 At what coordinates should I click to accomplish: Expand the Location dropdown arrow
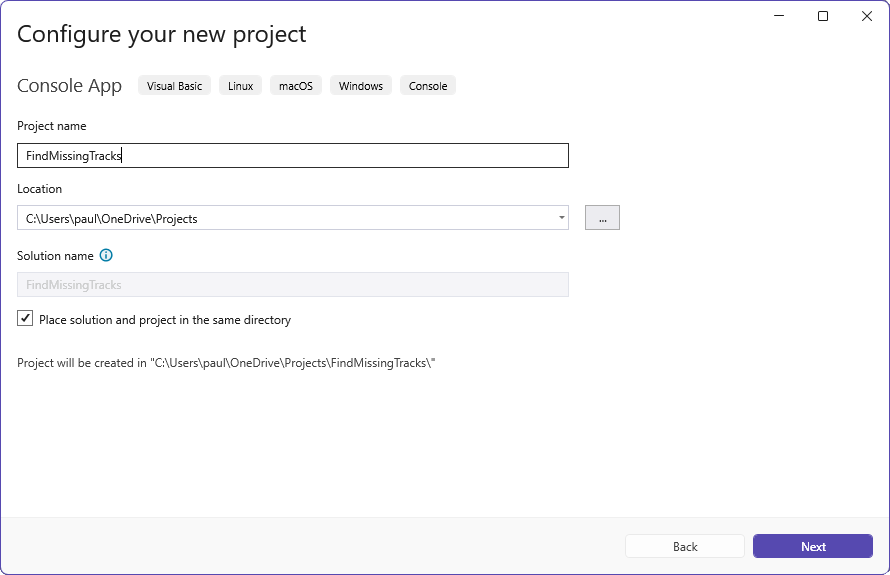pos(561,218)
